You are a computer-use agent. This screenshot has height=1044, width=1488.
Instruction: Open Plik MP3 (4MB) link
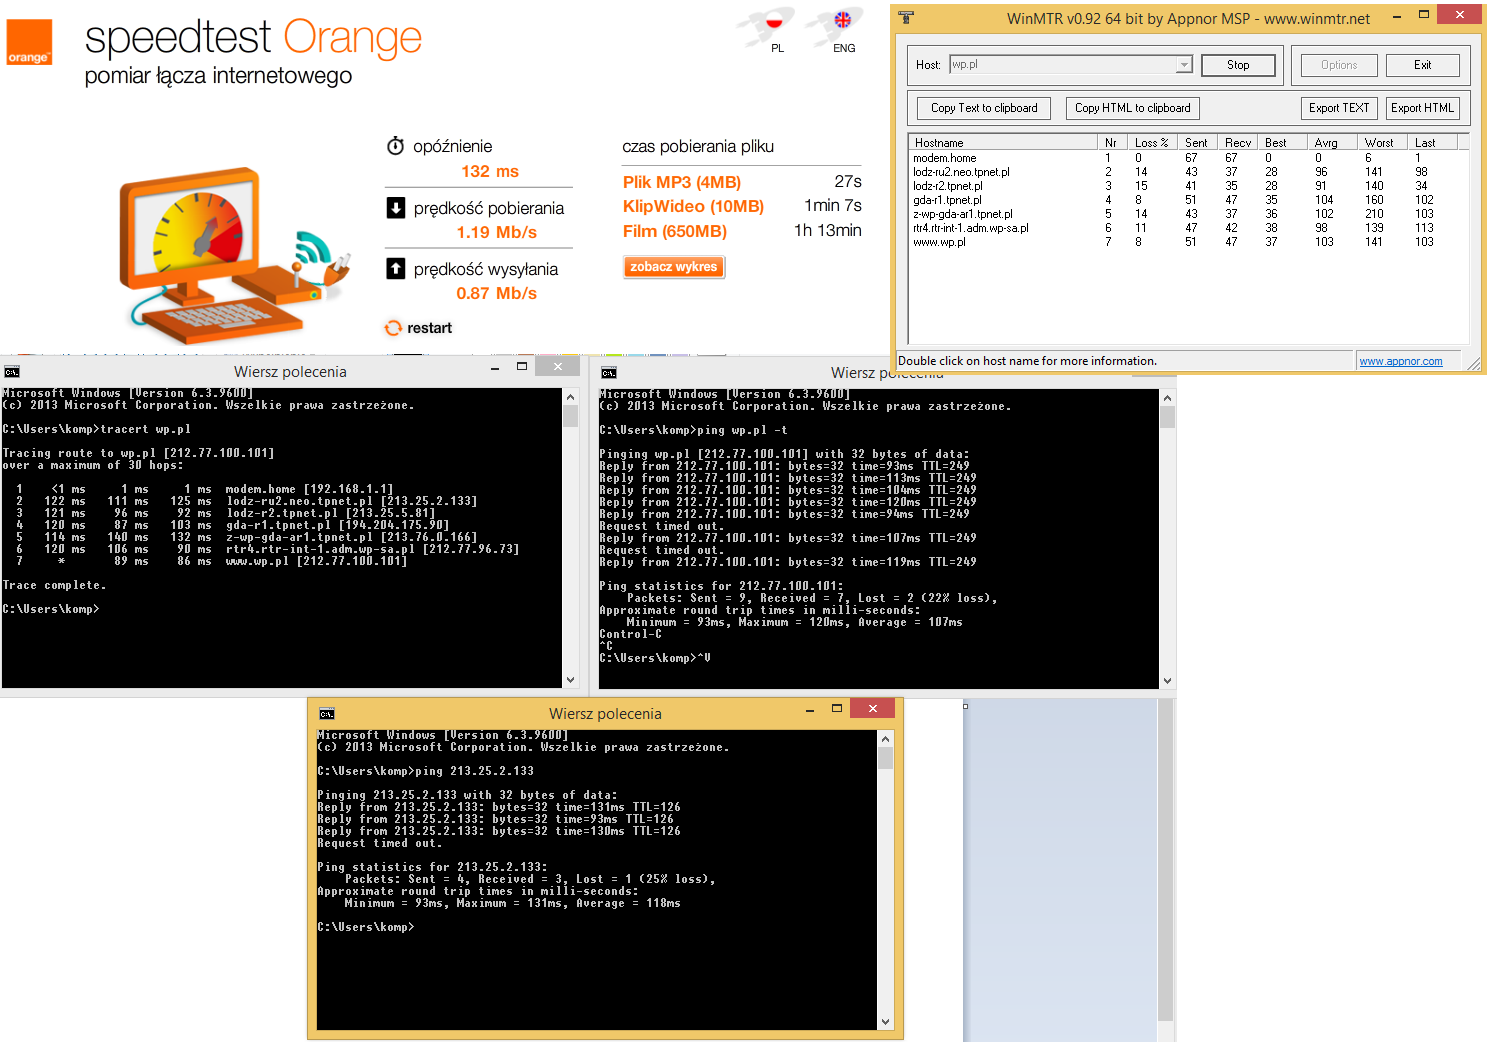point(682,182)
